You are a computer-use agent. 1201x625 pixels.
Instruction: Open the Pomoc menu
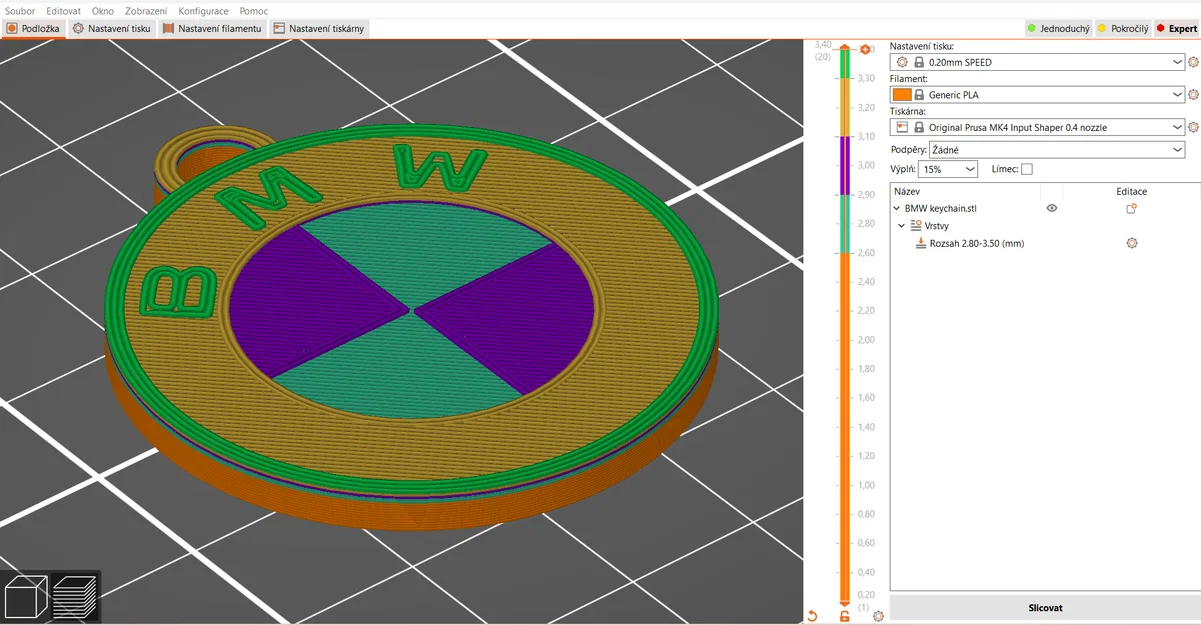[x=254, y=11]
